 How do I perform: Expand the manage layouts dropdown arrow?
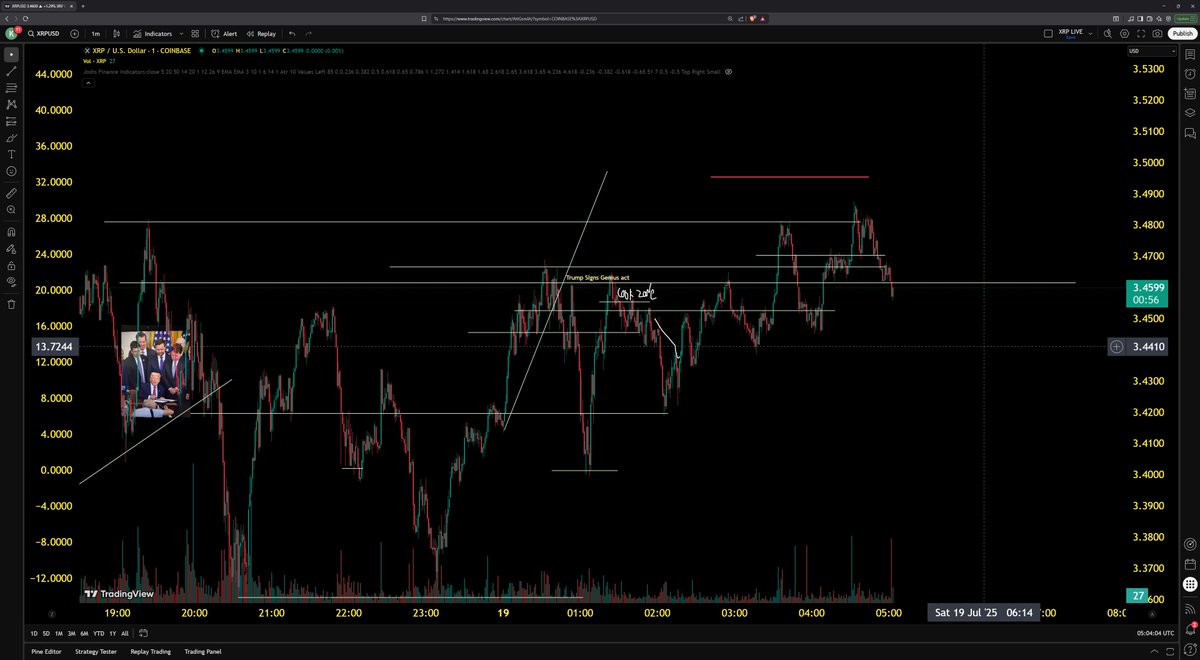[1090, 34]
